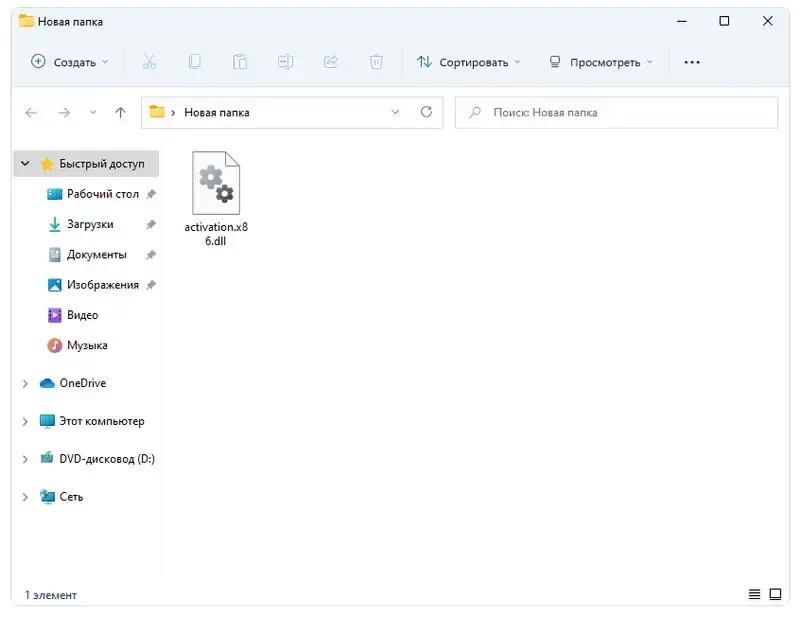Viewport: 800px width, 617px height.
Task: Expand the DVD-дисковод (D:) node
Action: coord(25,459)
